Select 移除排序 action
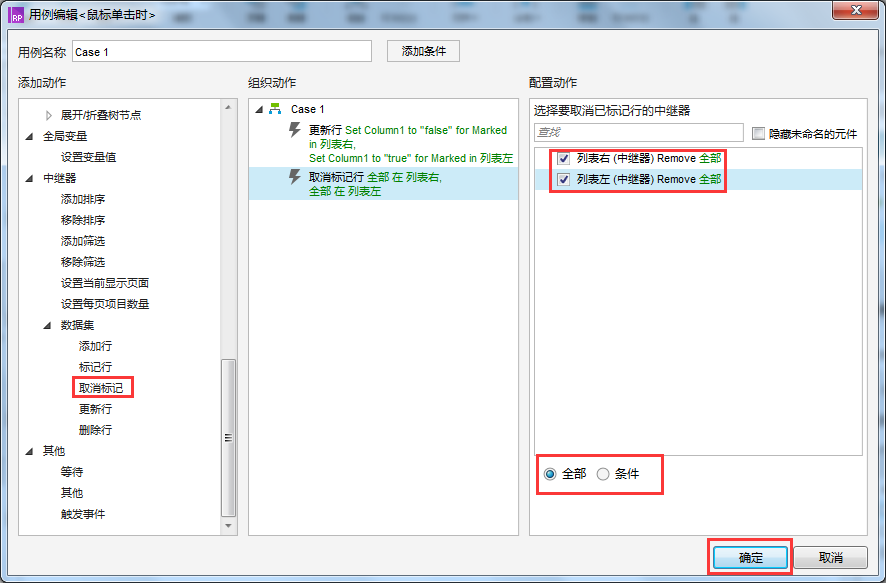The height and width of the screenshot is (583, 886). 83,220
